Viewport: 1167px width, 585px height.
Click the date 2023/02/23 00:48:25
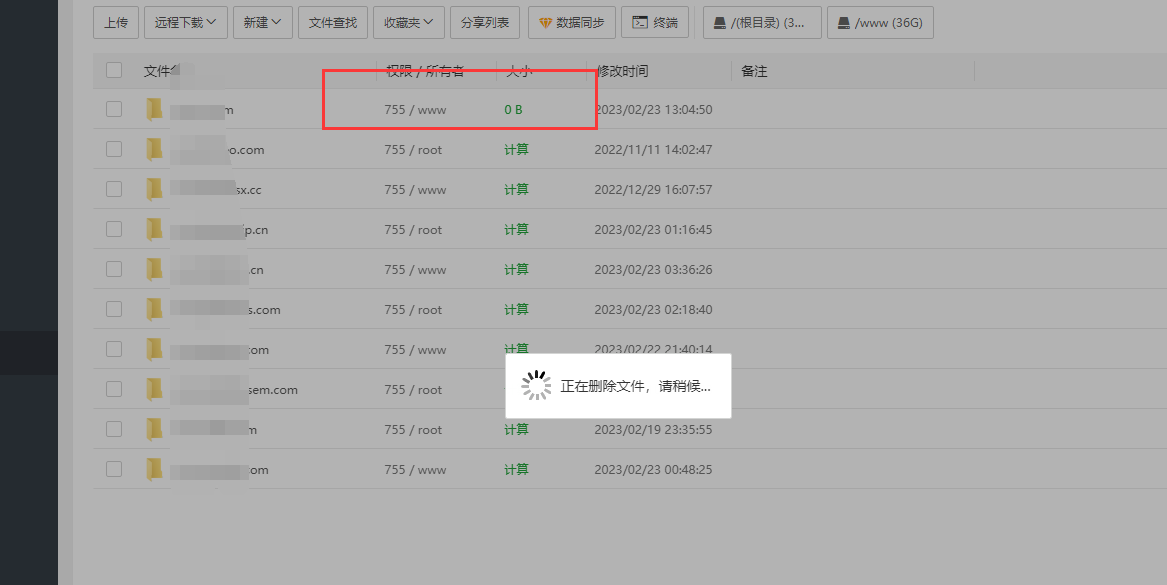653,470
